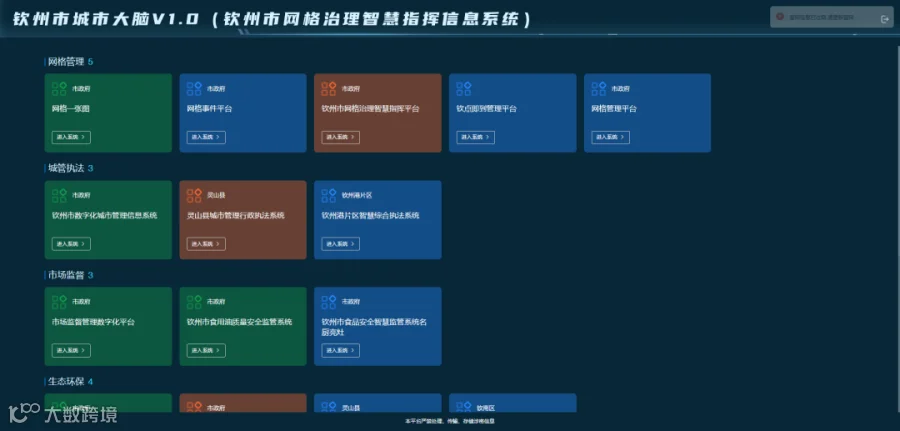Click the 钦州市网格治理智慧指挥平台 title

[x=370, y=108]
